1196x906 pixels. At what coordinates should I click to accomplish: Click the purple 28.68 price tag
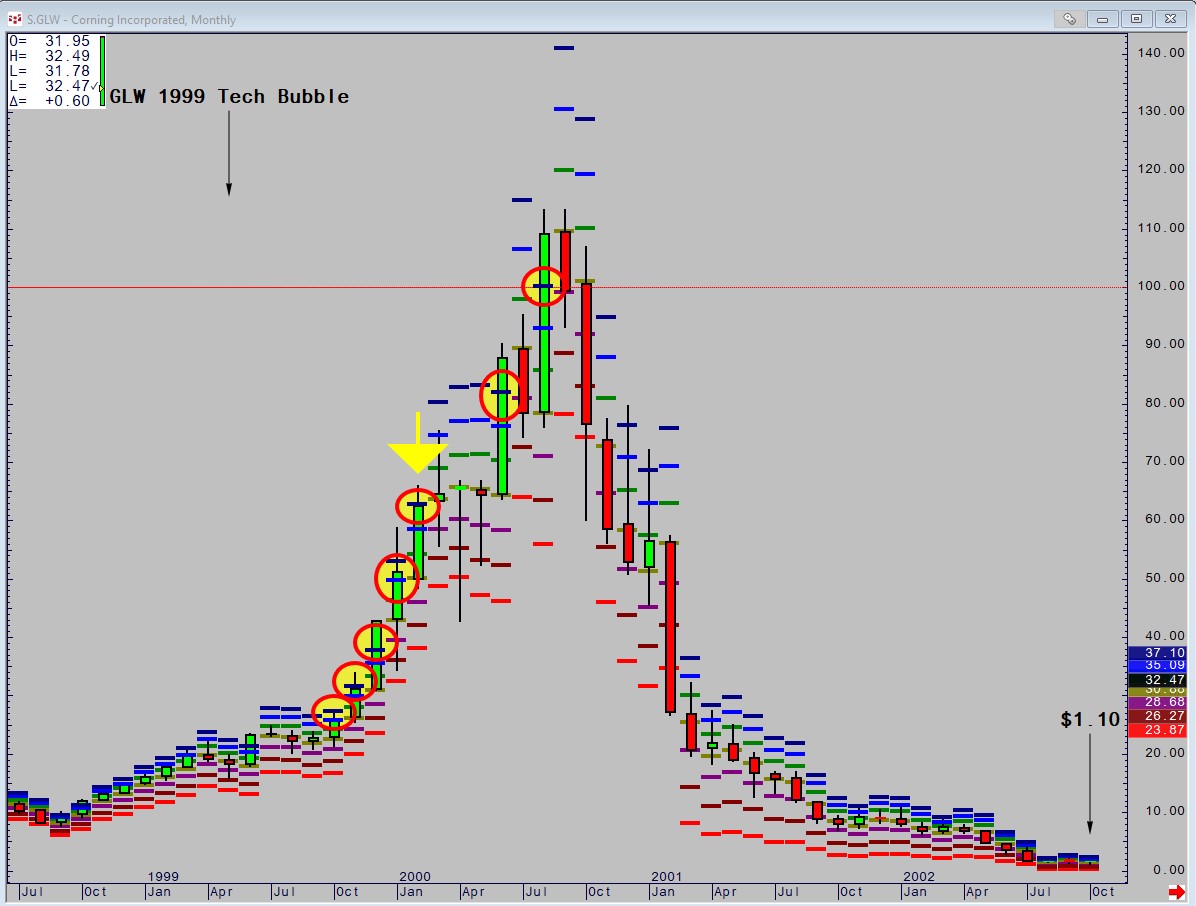(x=1157, y=702)
